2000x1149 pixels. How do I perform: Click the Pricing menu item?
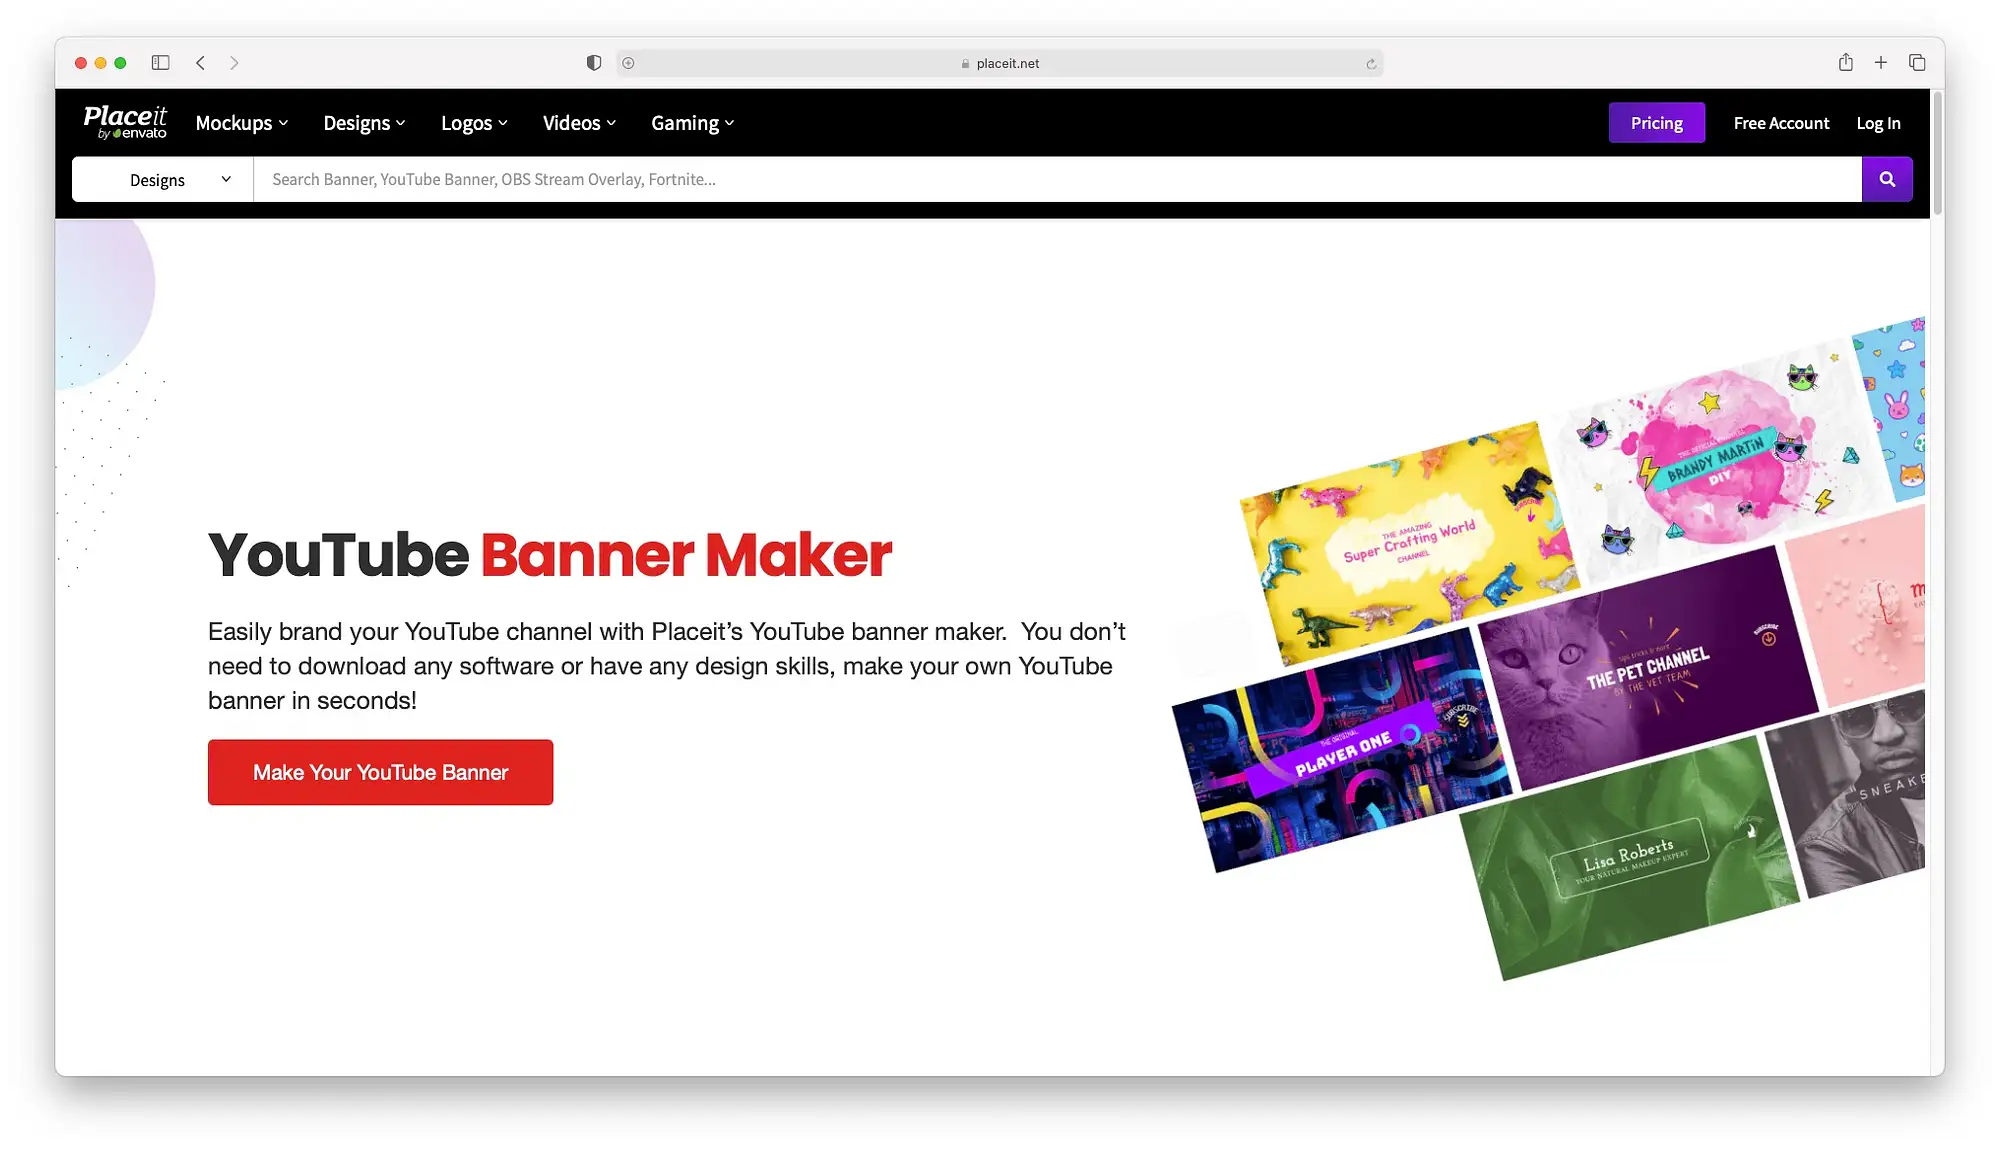point(1655,122)
